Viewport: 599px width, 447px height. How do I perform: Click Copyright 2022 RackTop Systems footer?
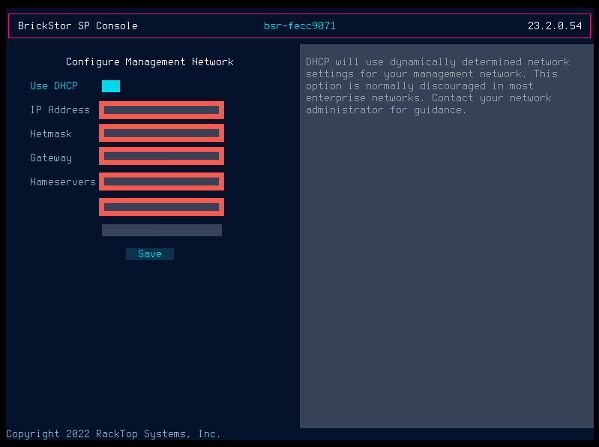113,434
